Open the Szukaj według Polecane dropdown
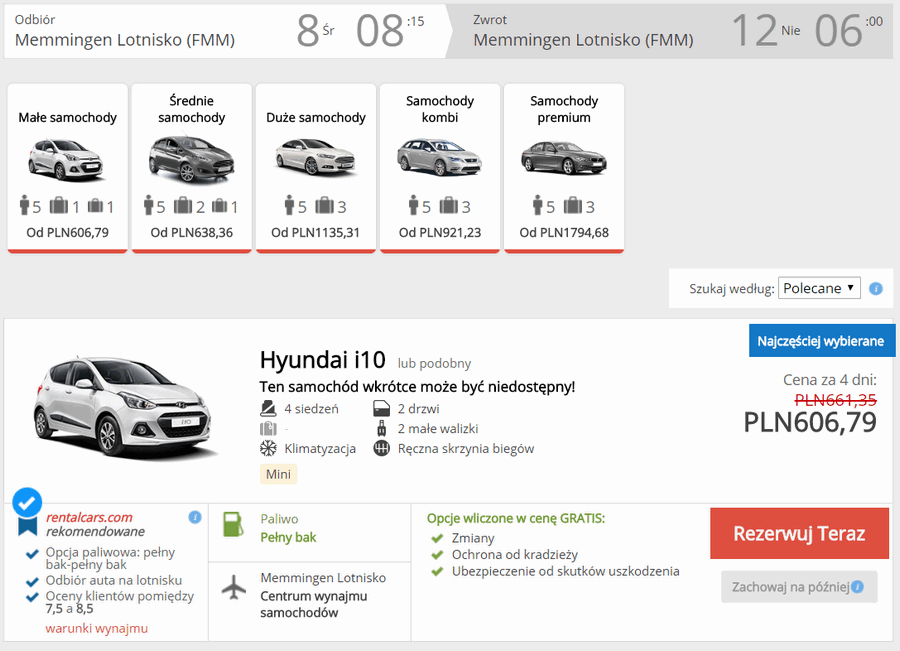 coord(819,288)
